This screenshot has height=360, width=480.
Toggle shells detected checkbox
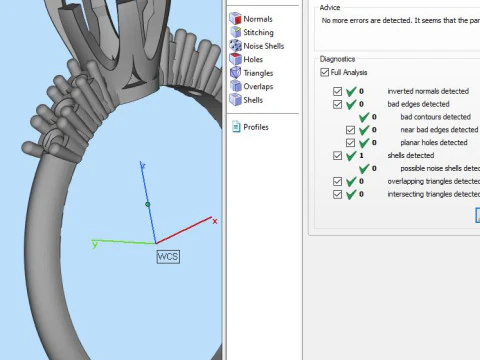(337, 155)
